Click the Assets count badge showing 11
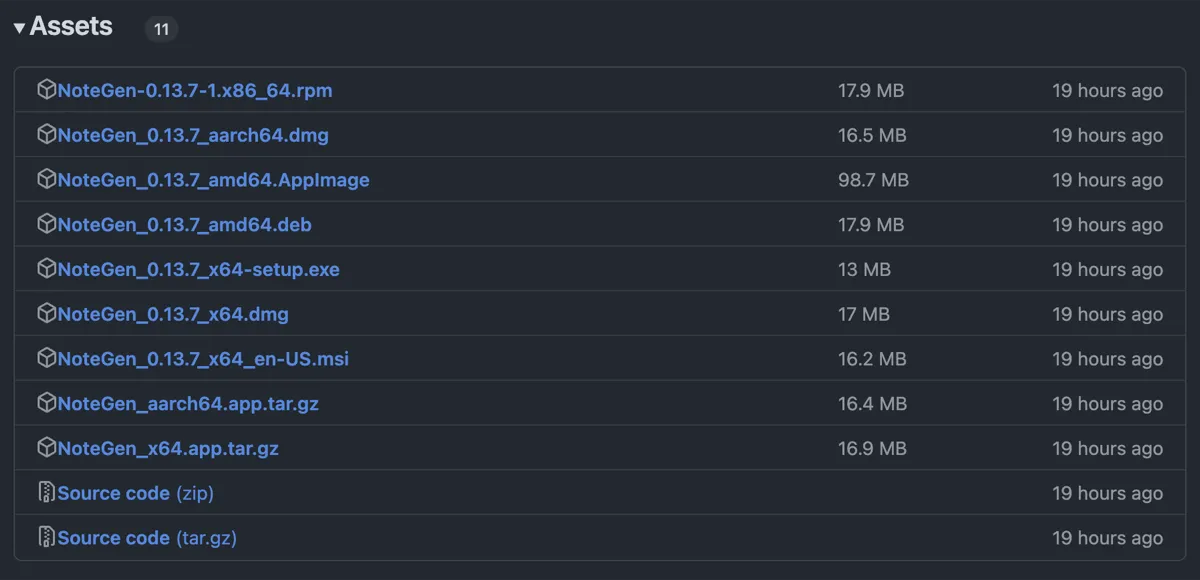Image resolution: width=1200 pixels, height=580 pixels. [161, 29]
